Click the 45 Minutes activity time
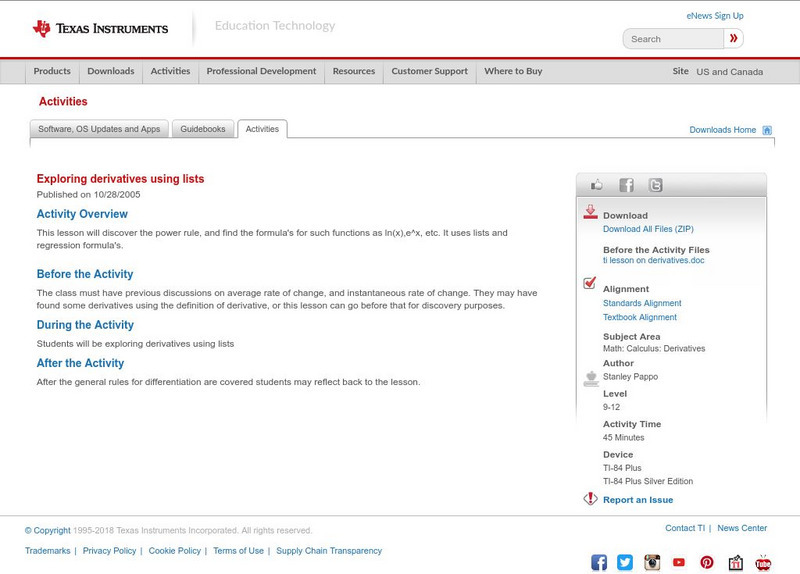The width and height of the screenshot is (800, 574). click(623, 438)
